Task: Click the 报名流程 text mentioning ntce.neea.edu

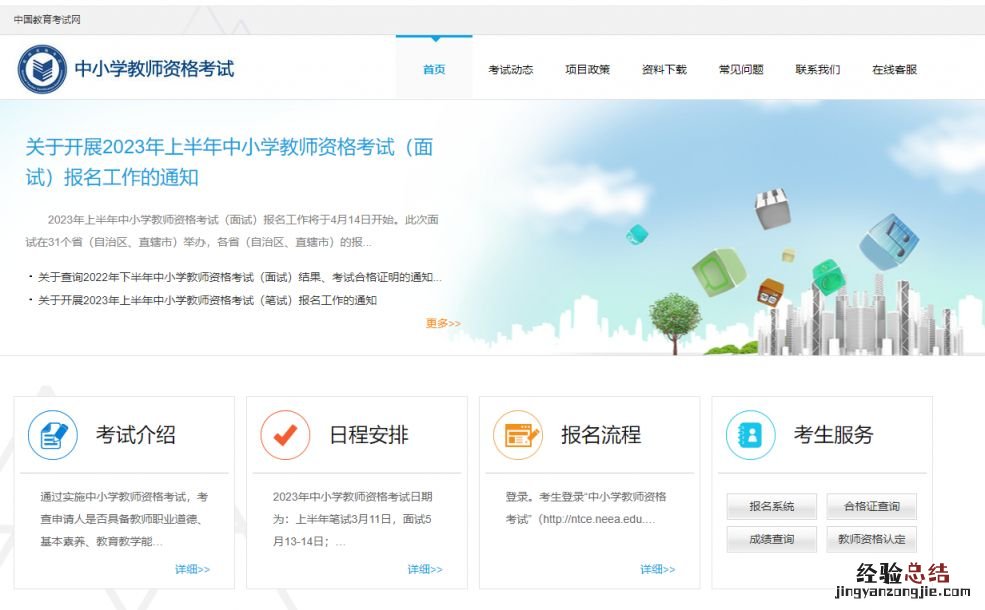Action: pyautogui.click(x=585, y=508)
